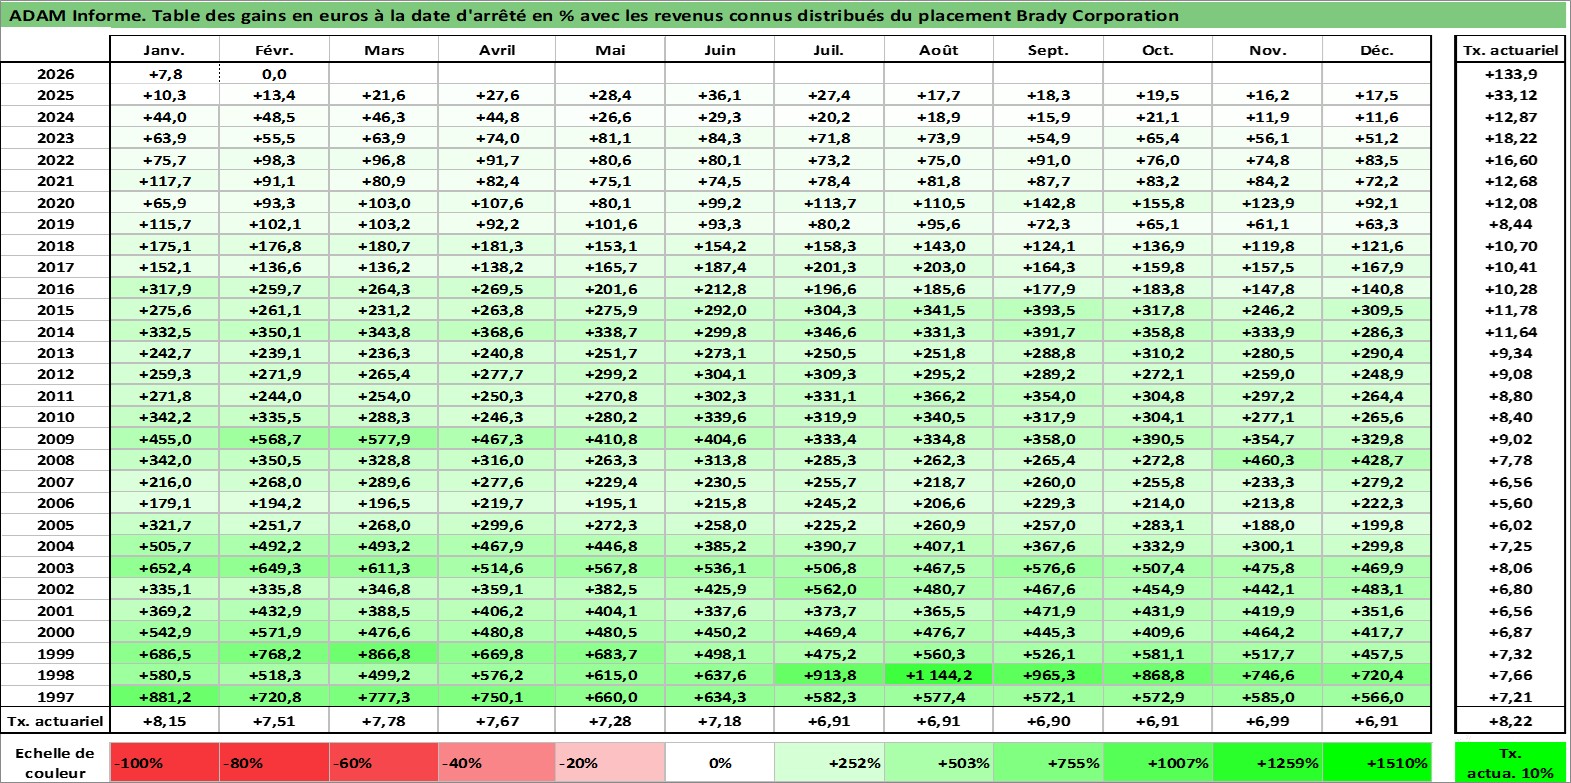Click the -20% pink color scale swatch
Image resolution: width=1571 pixels, height=783 pixels.
[x=610, y=762]
